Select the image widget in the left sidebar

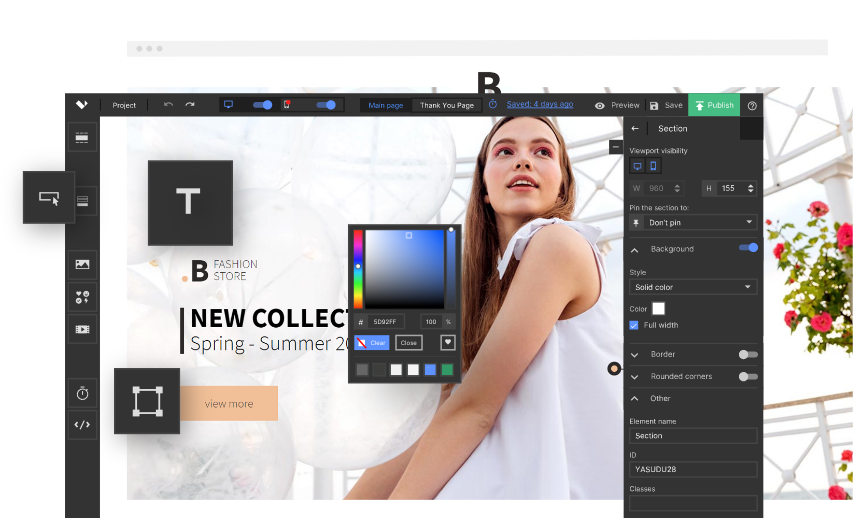point(82,265)
